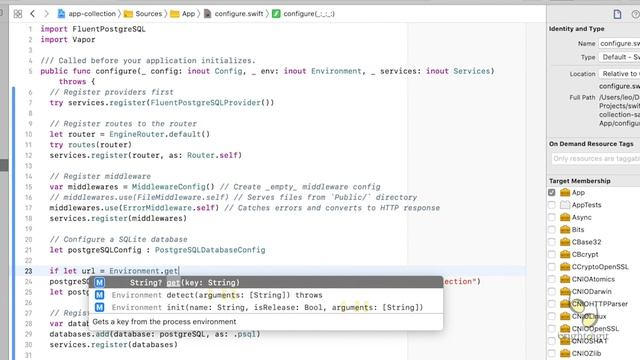Open the configure.swift file breadcrumb
This screenshot has height=360, width=640.
(233, 14)
